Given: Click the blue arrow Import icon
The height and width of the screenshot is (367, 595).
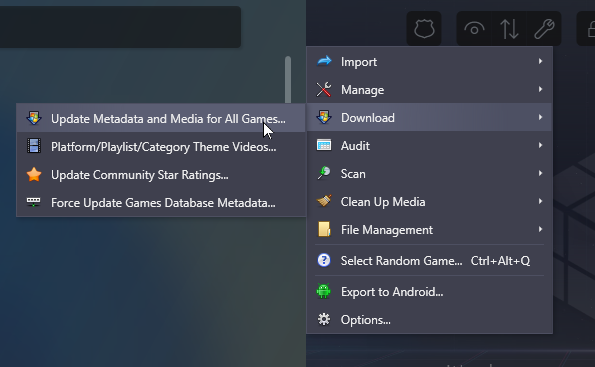Looking at the screenshot, I should [x=324, y=61].
